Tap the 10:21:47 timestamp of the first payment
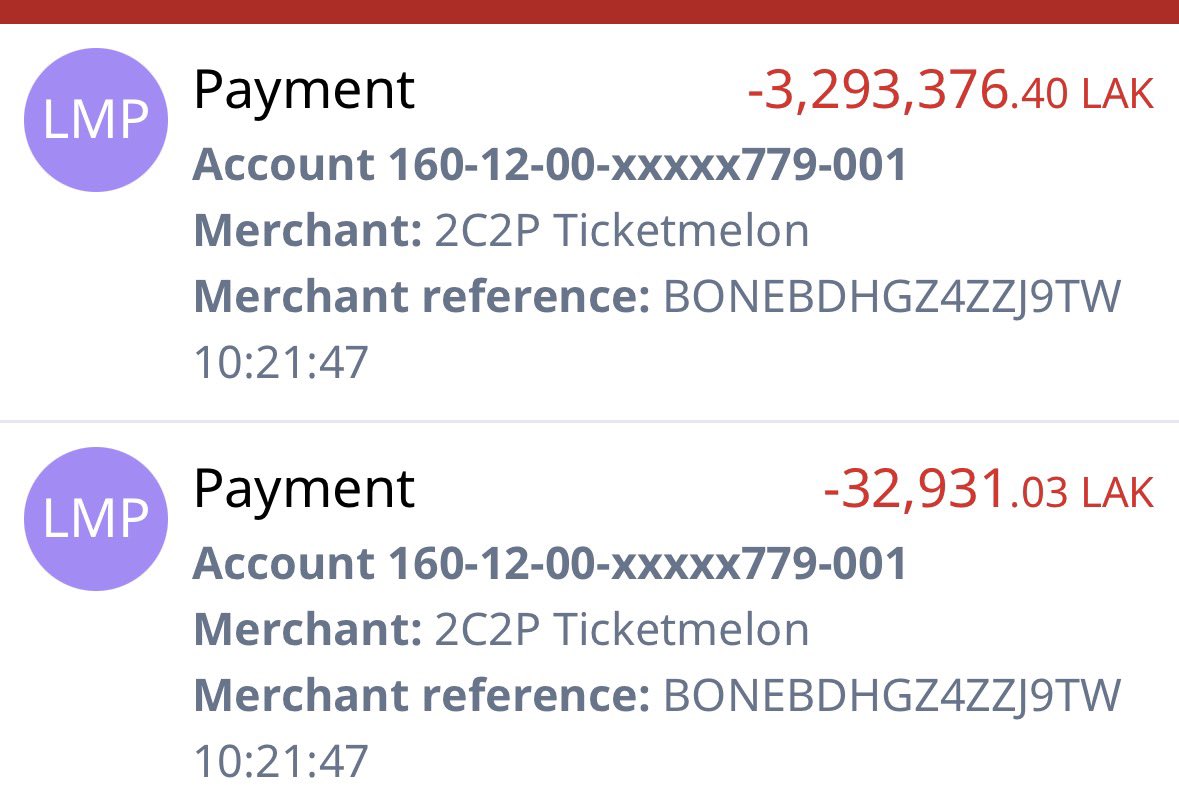Viewport: 1179px width, 794px height. (x=281, y=362)
